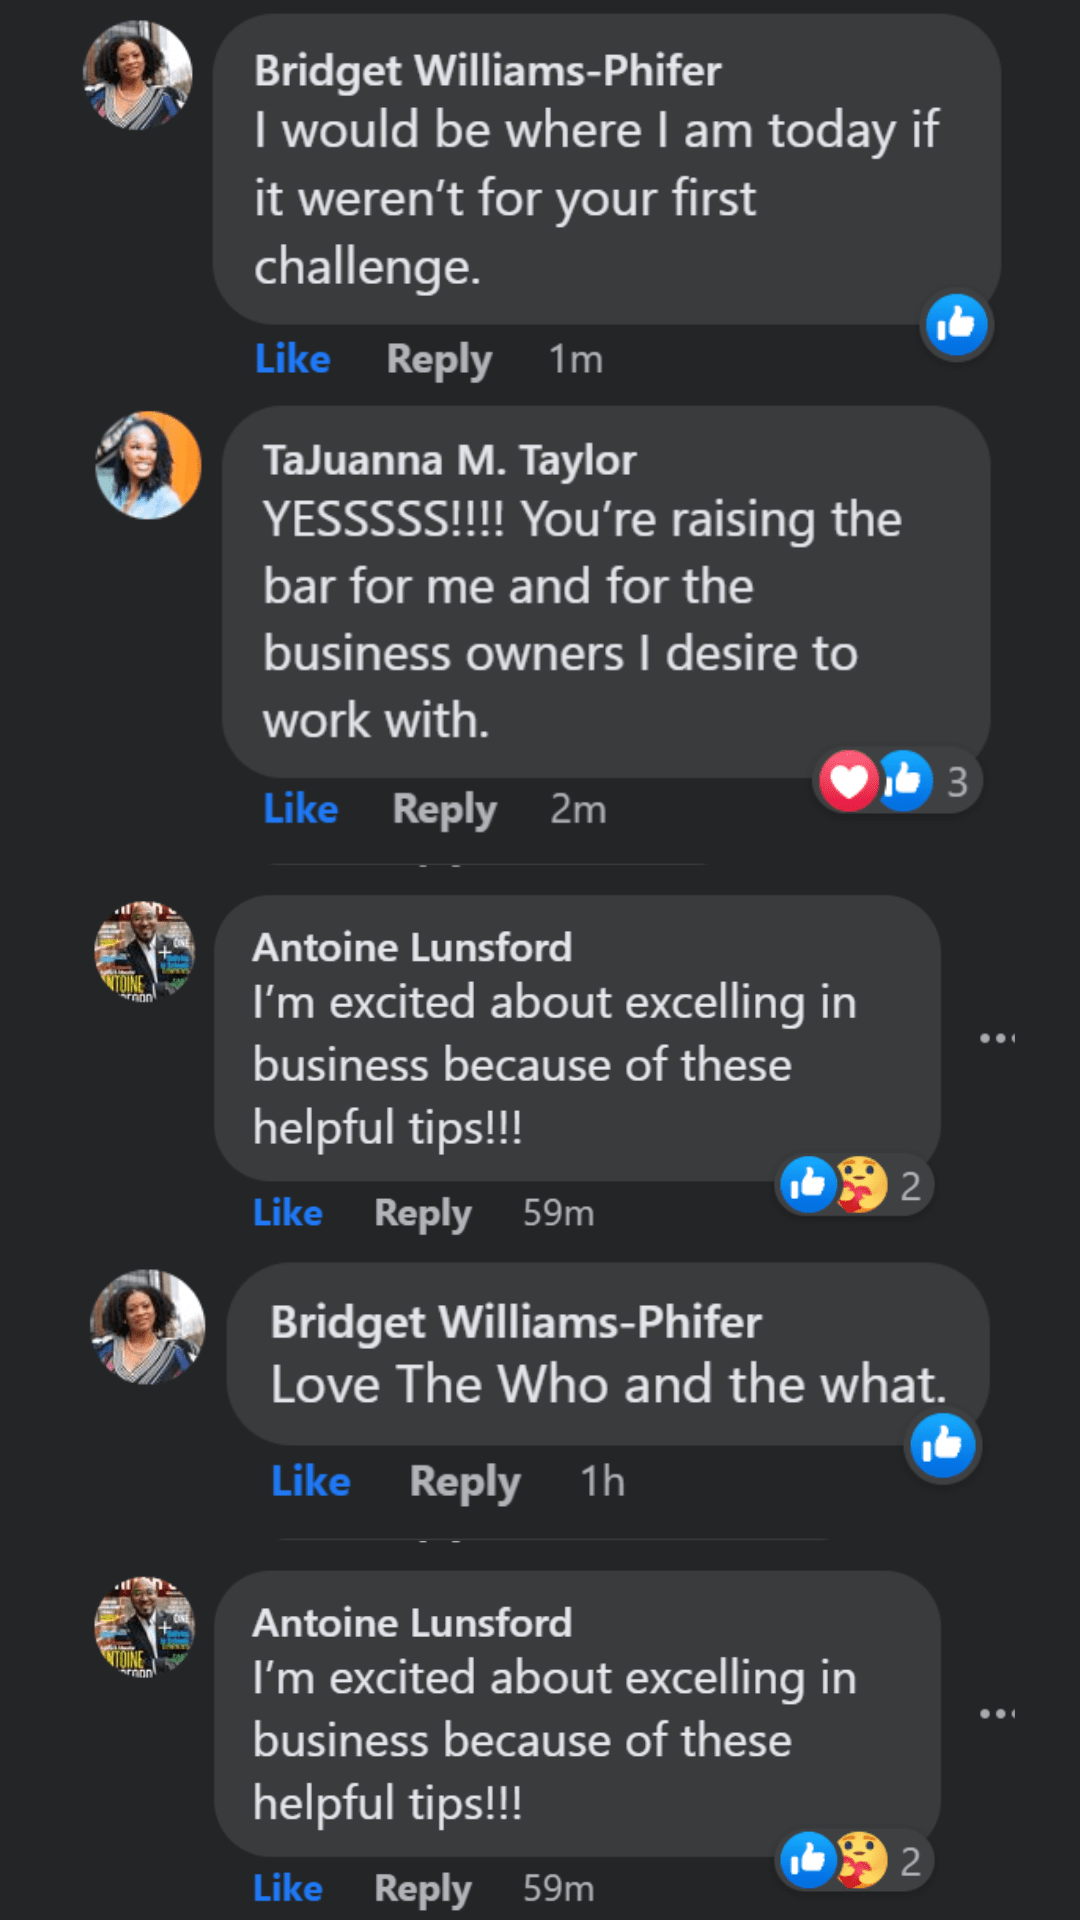
Task: Open TaJuanna M. Taylor's profile picture
Action: coord(148,465)
